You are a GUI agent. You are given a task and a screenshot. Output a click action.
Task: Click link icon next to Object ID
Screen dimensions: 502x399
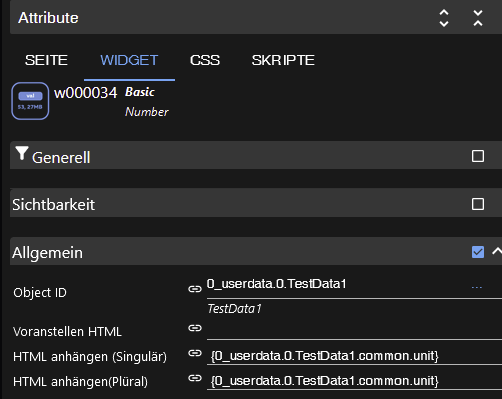click(x=195, y=289)
